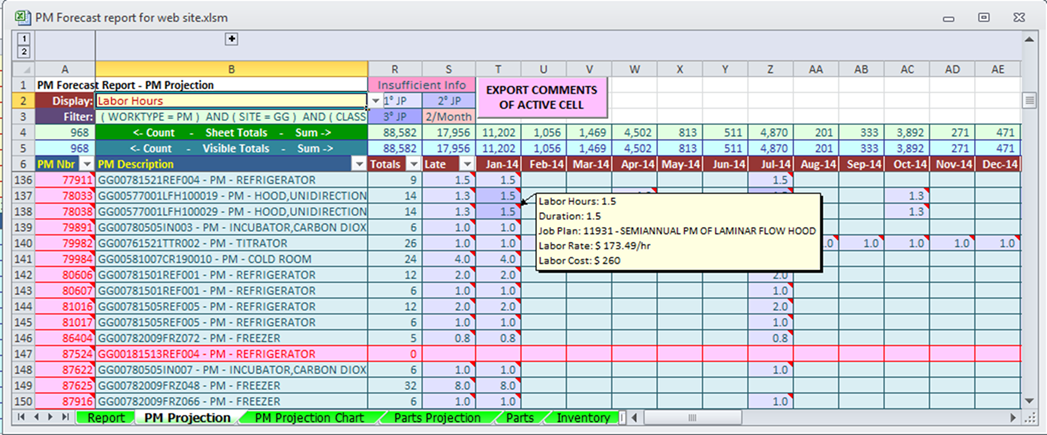Viewport: 1047px width, 435px height.
Task: Minimize the workbook window
Action: (x=947, y=17)
